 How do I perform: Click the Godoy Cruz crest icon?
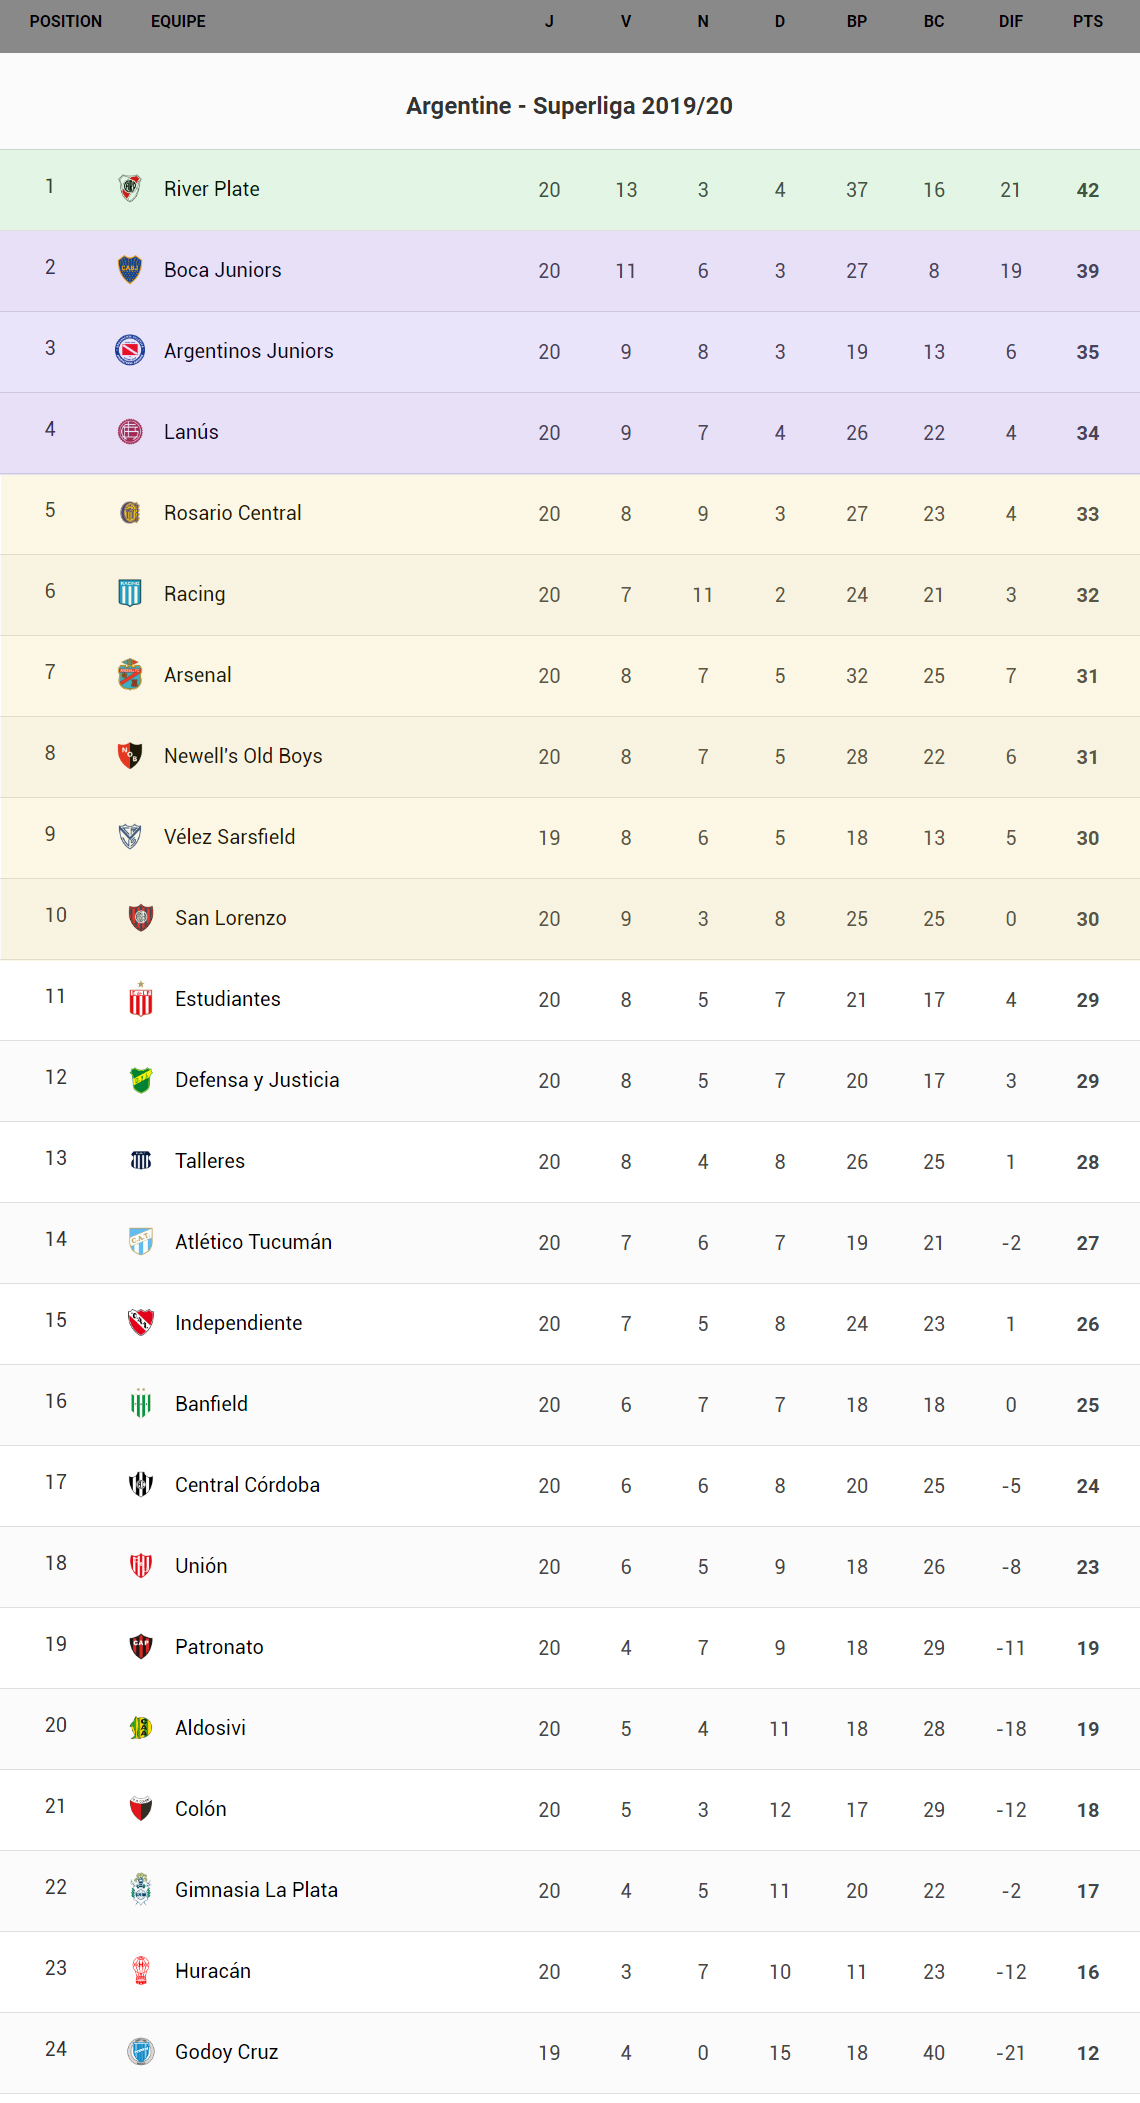141,2051
